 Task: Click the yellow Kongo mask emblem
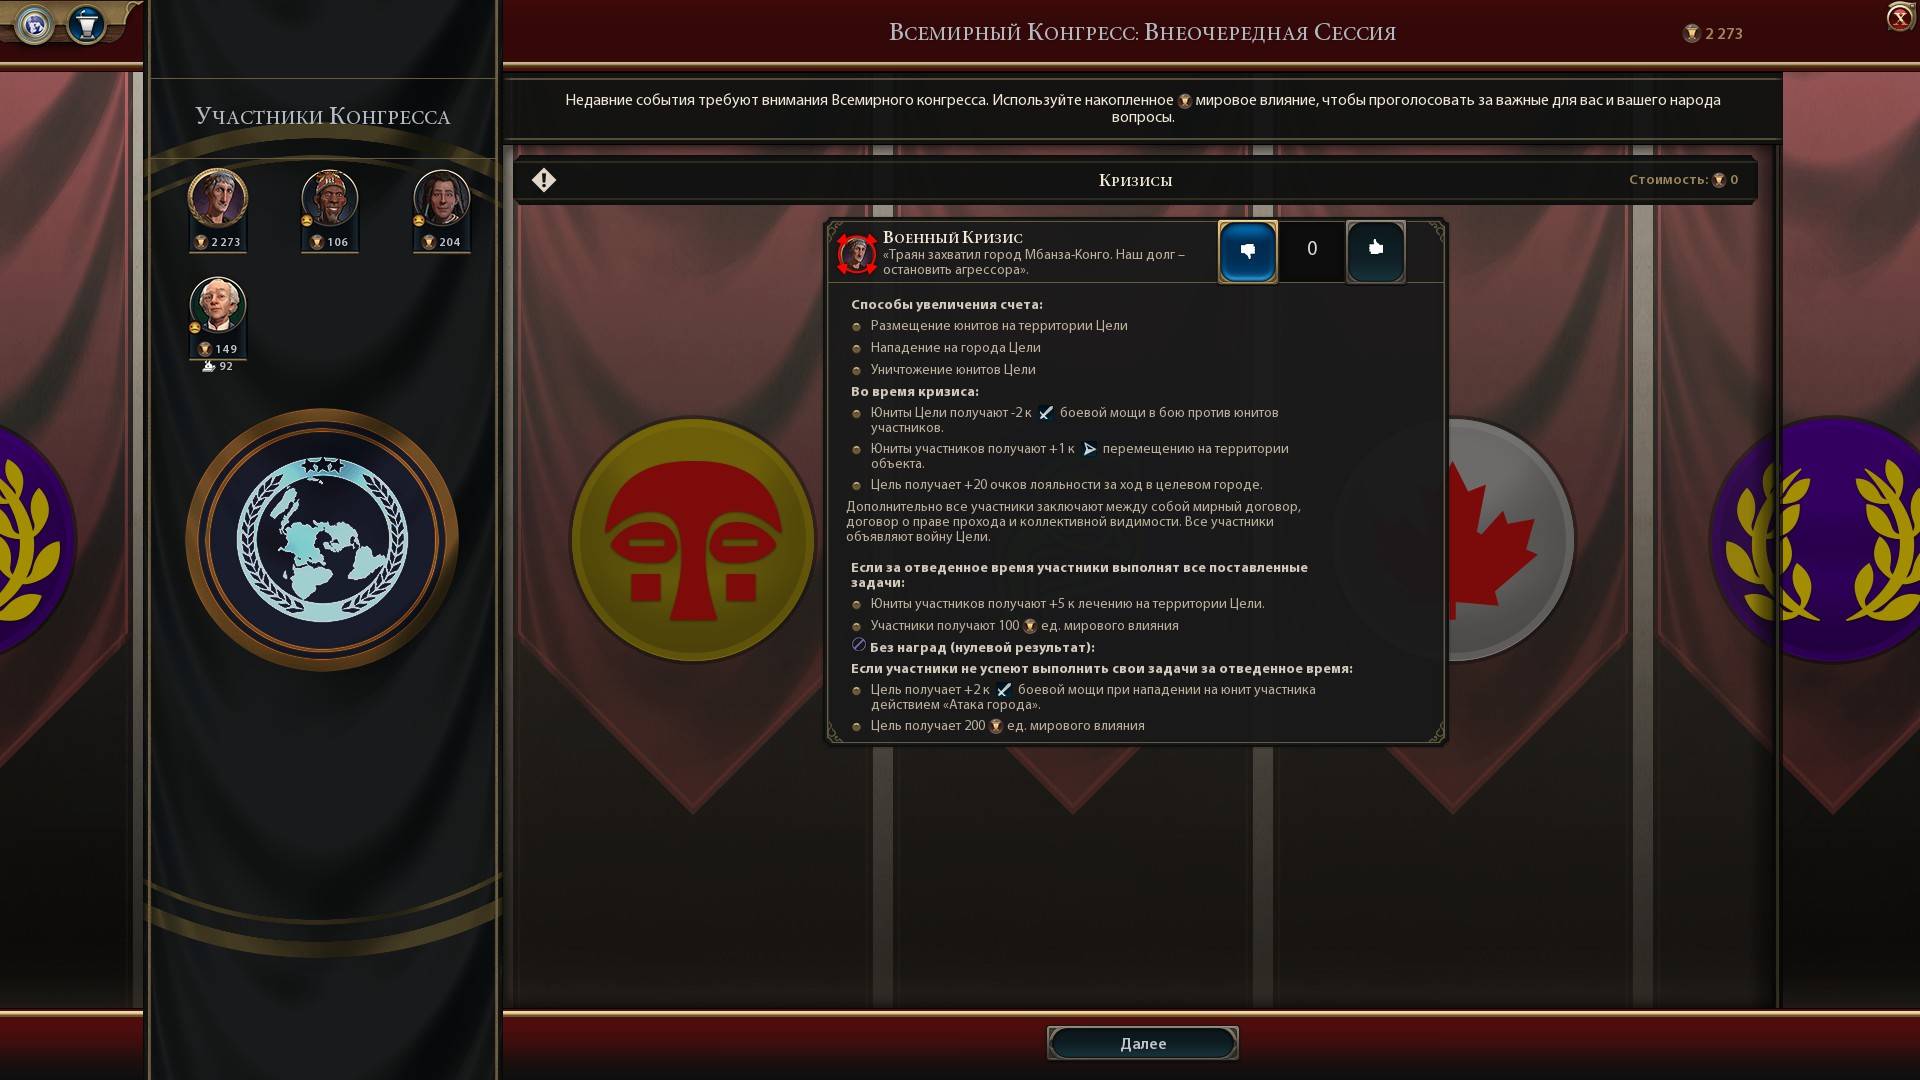pos(693,540)
